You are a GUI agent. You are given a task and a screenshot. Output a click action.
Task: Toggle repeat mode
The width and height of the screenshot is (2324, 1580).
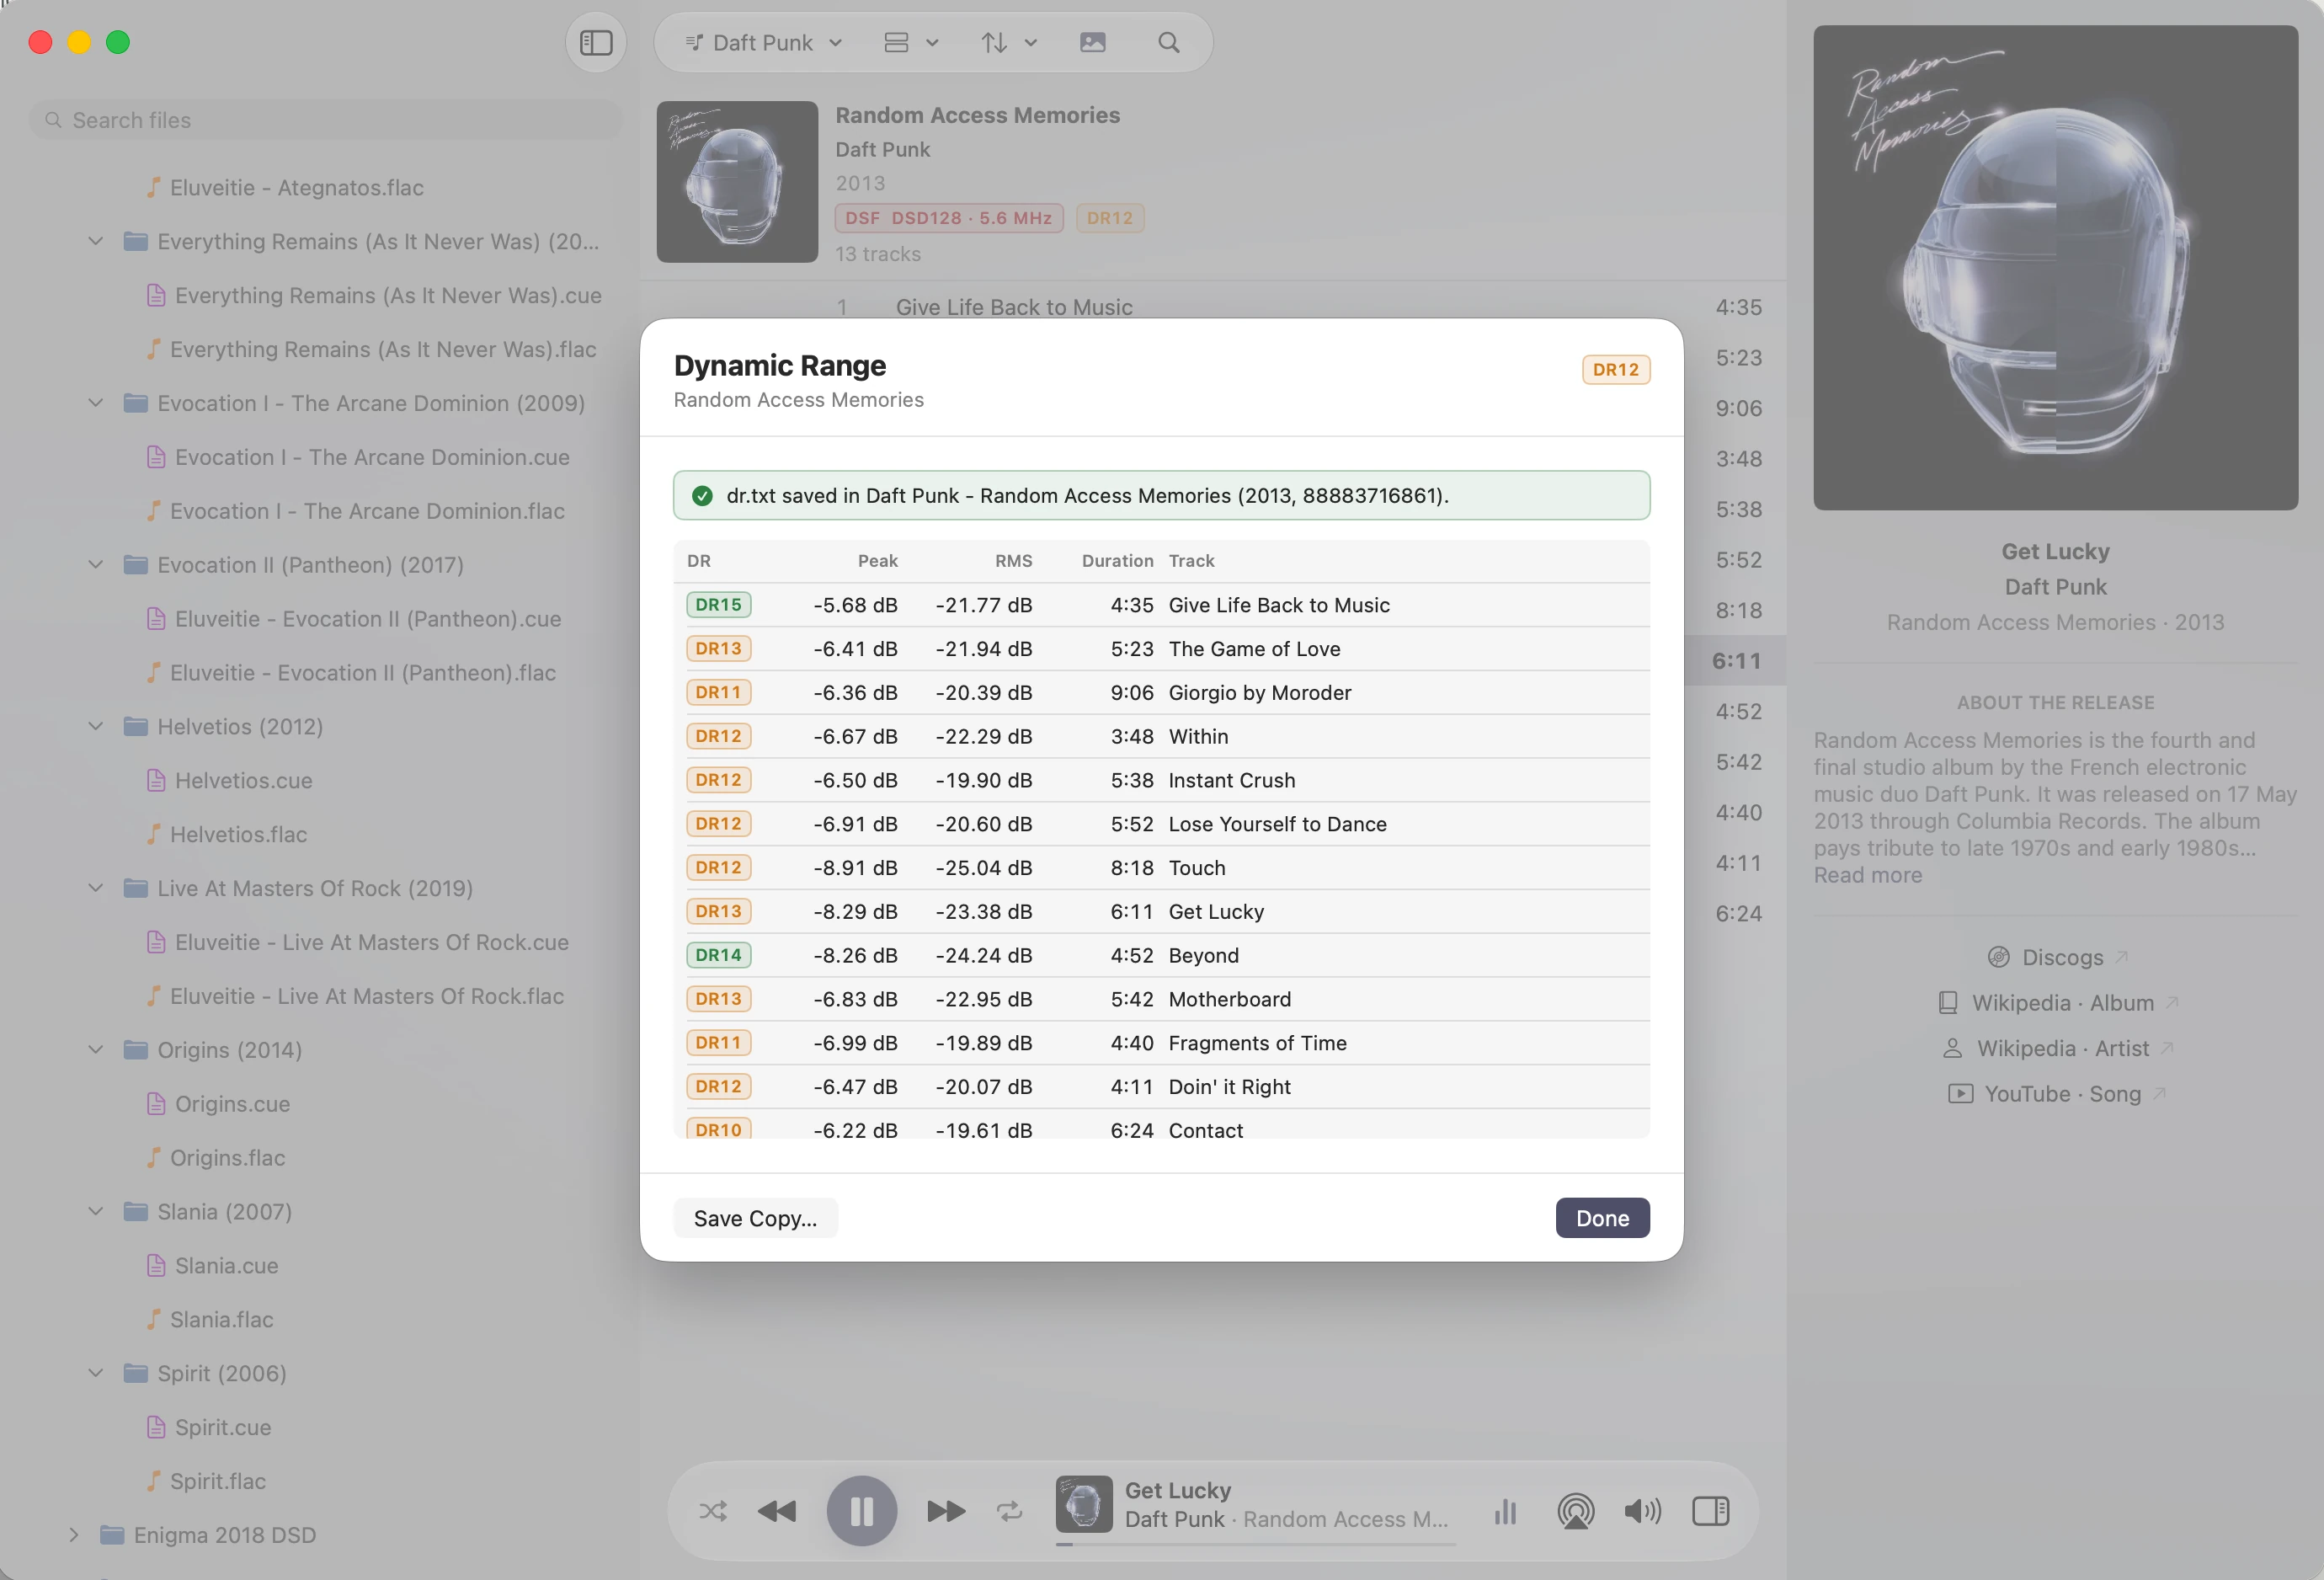click(1009, 1510)
